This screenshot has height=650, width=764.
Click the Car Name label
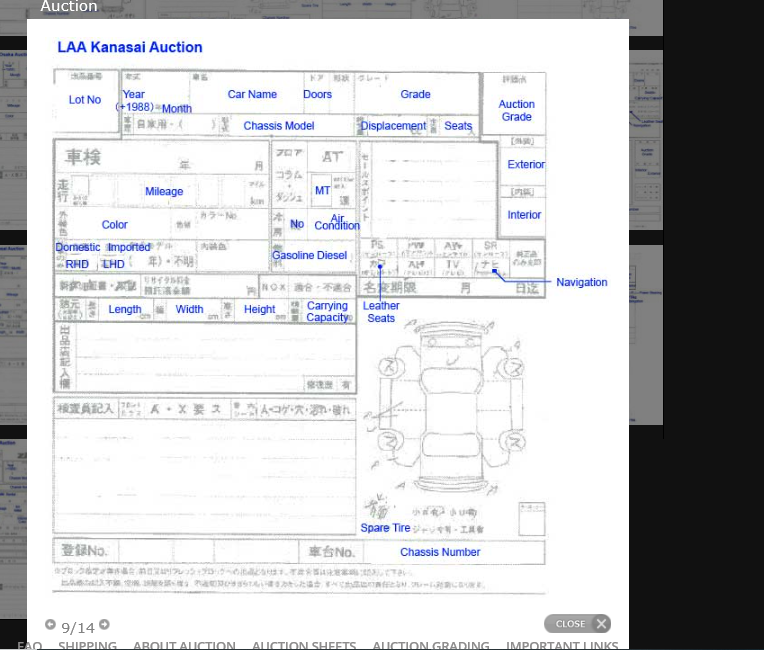coord(252,94)
